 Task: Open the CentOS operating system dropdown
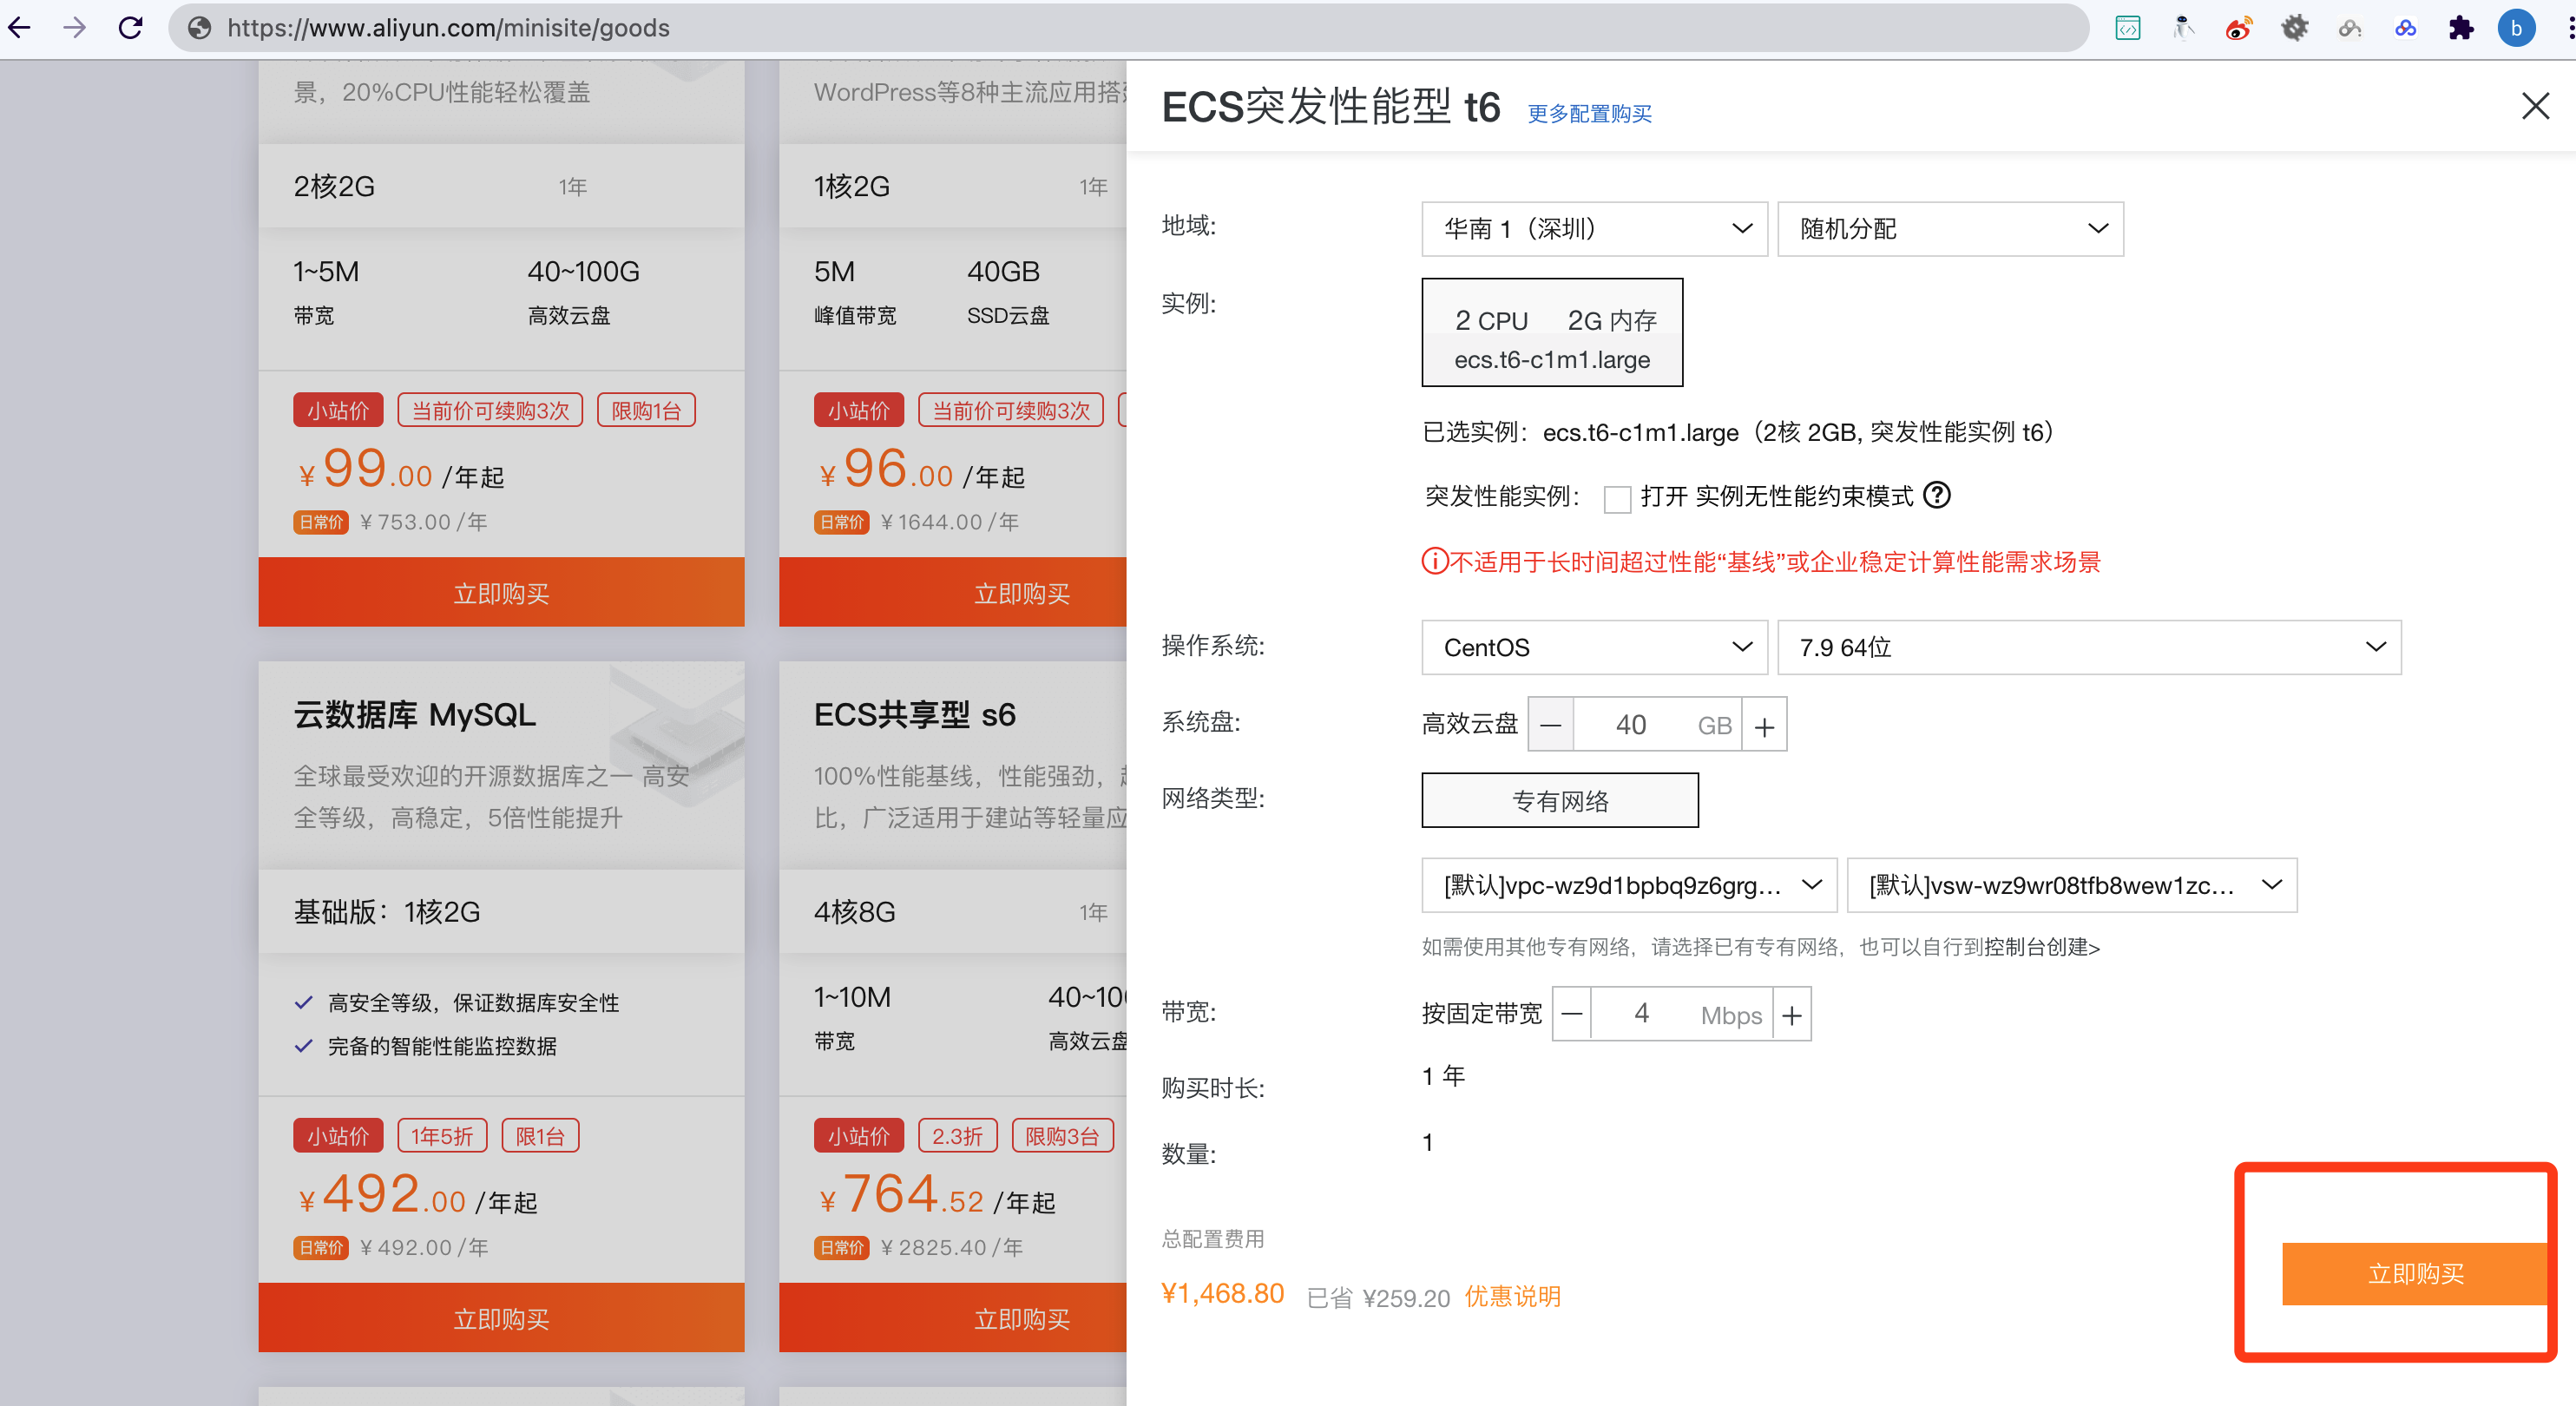[x=1594, y=647]
